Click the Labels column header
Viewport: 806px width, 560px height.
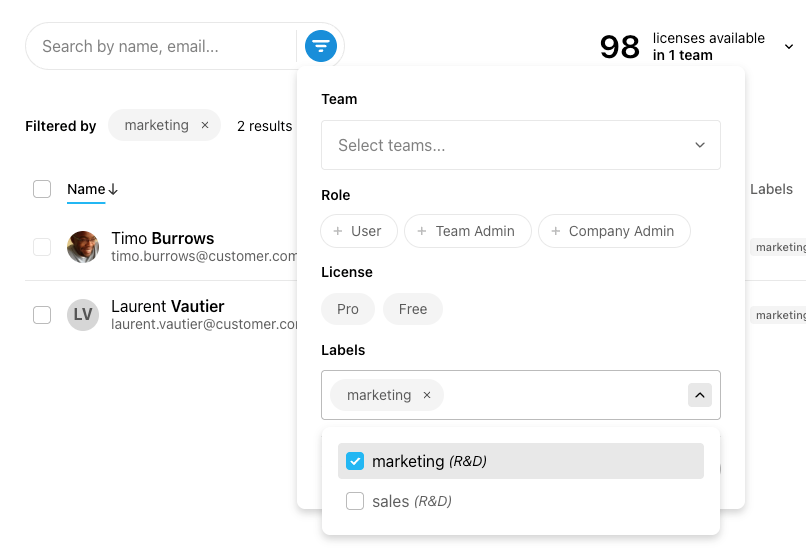pos(771,189)
